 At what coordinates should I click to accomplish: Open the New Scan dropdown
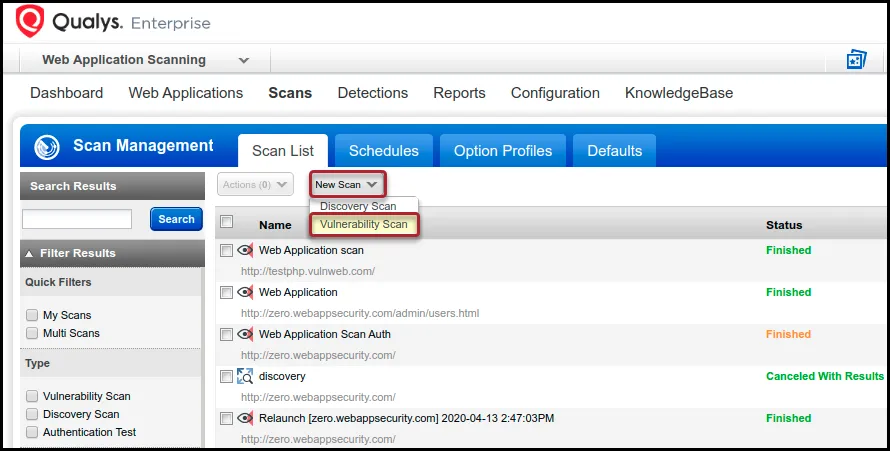347,184
